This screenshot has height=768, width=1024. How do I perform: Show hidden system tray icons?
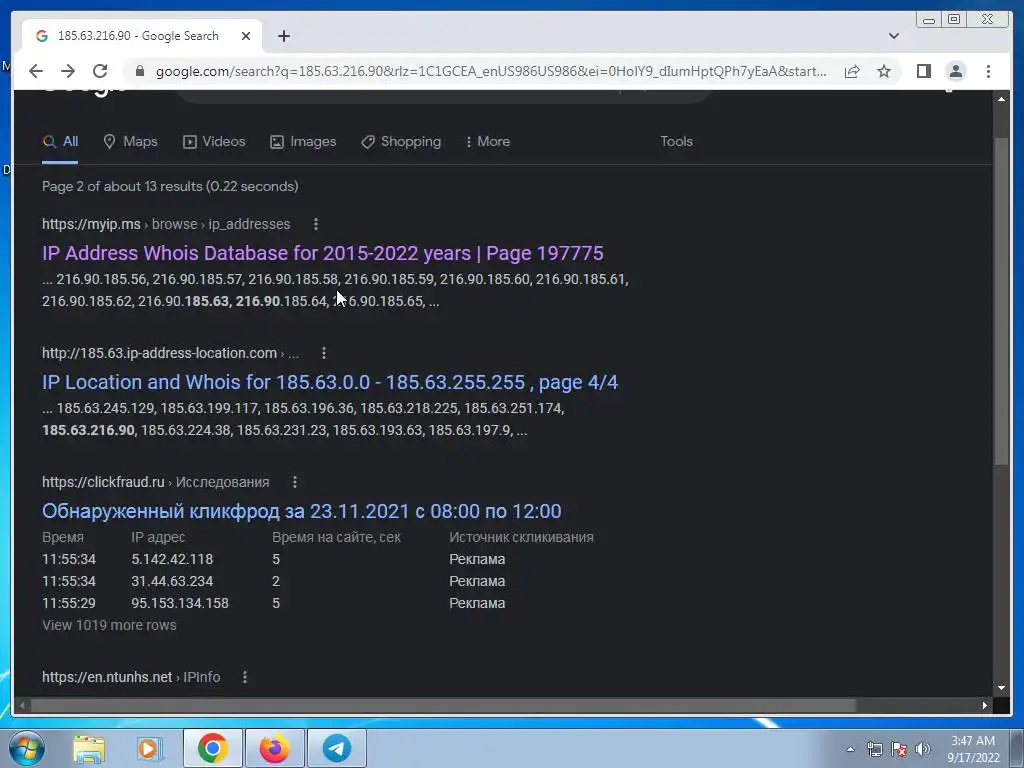(x=850, y=750)
